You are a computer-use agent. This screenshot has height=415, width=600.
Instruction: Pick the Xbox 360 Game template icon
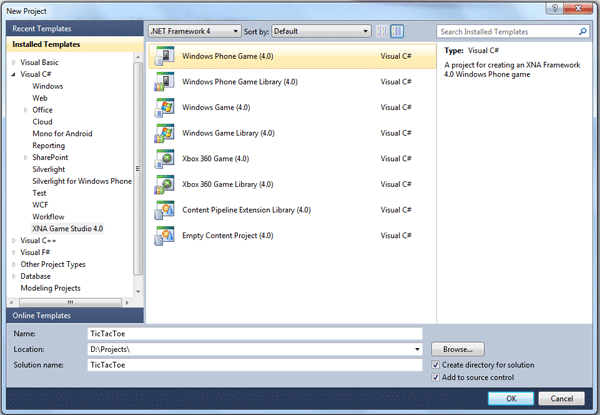pyautogui.click(x=164, y=158)
